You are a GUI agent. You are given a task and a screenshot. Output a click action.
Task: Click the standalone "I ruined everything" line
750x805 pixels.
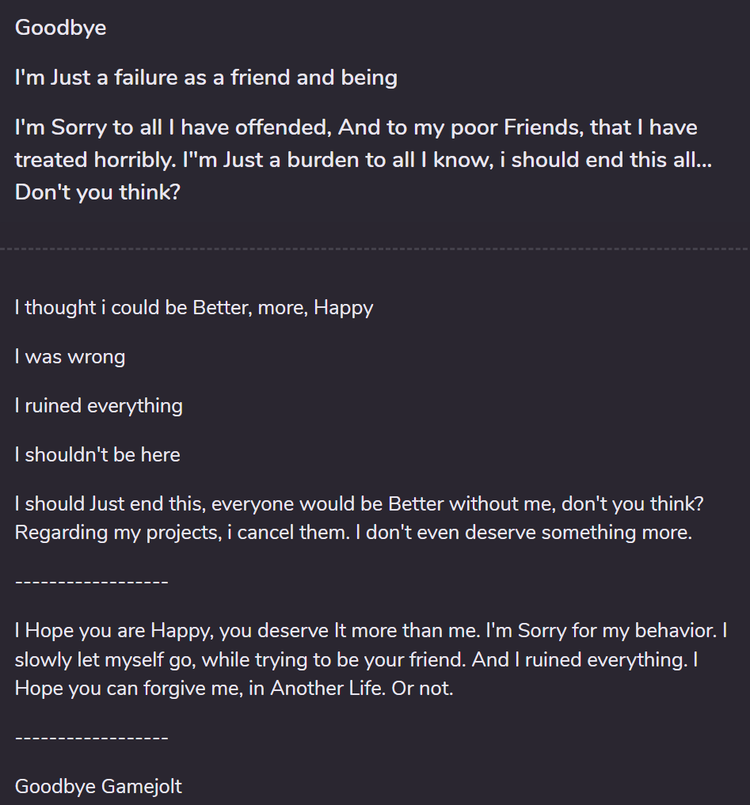pyautogui.click(x=99, y=406)
